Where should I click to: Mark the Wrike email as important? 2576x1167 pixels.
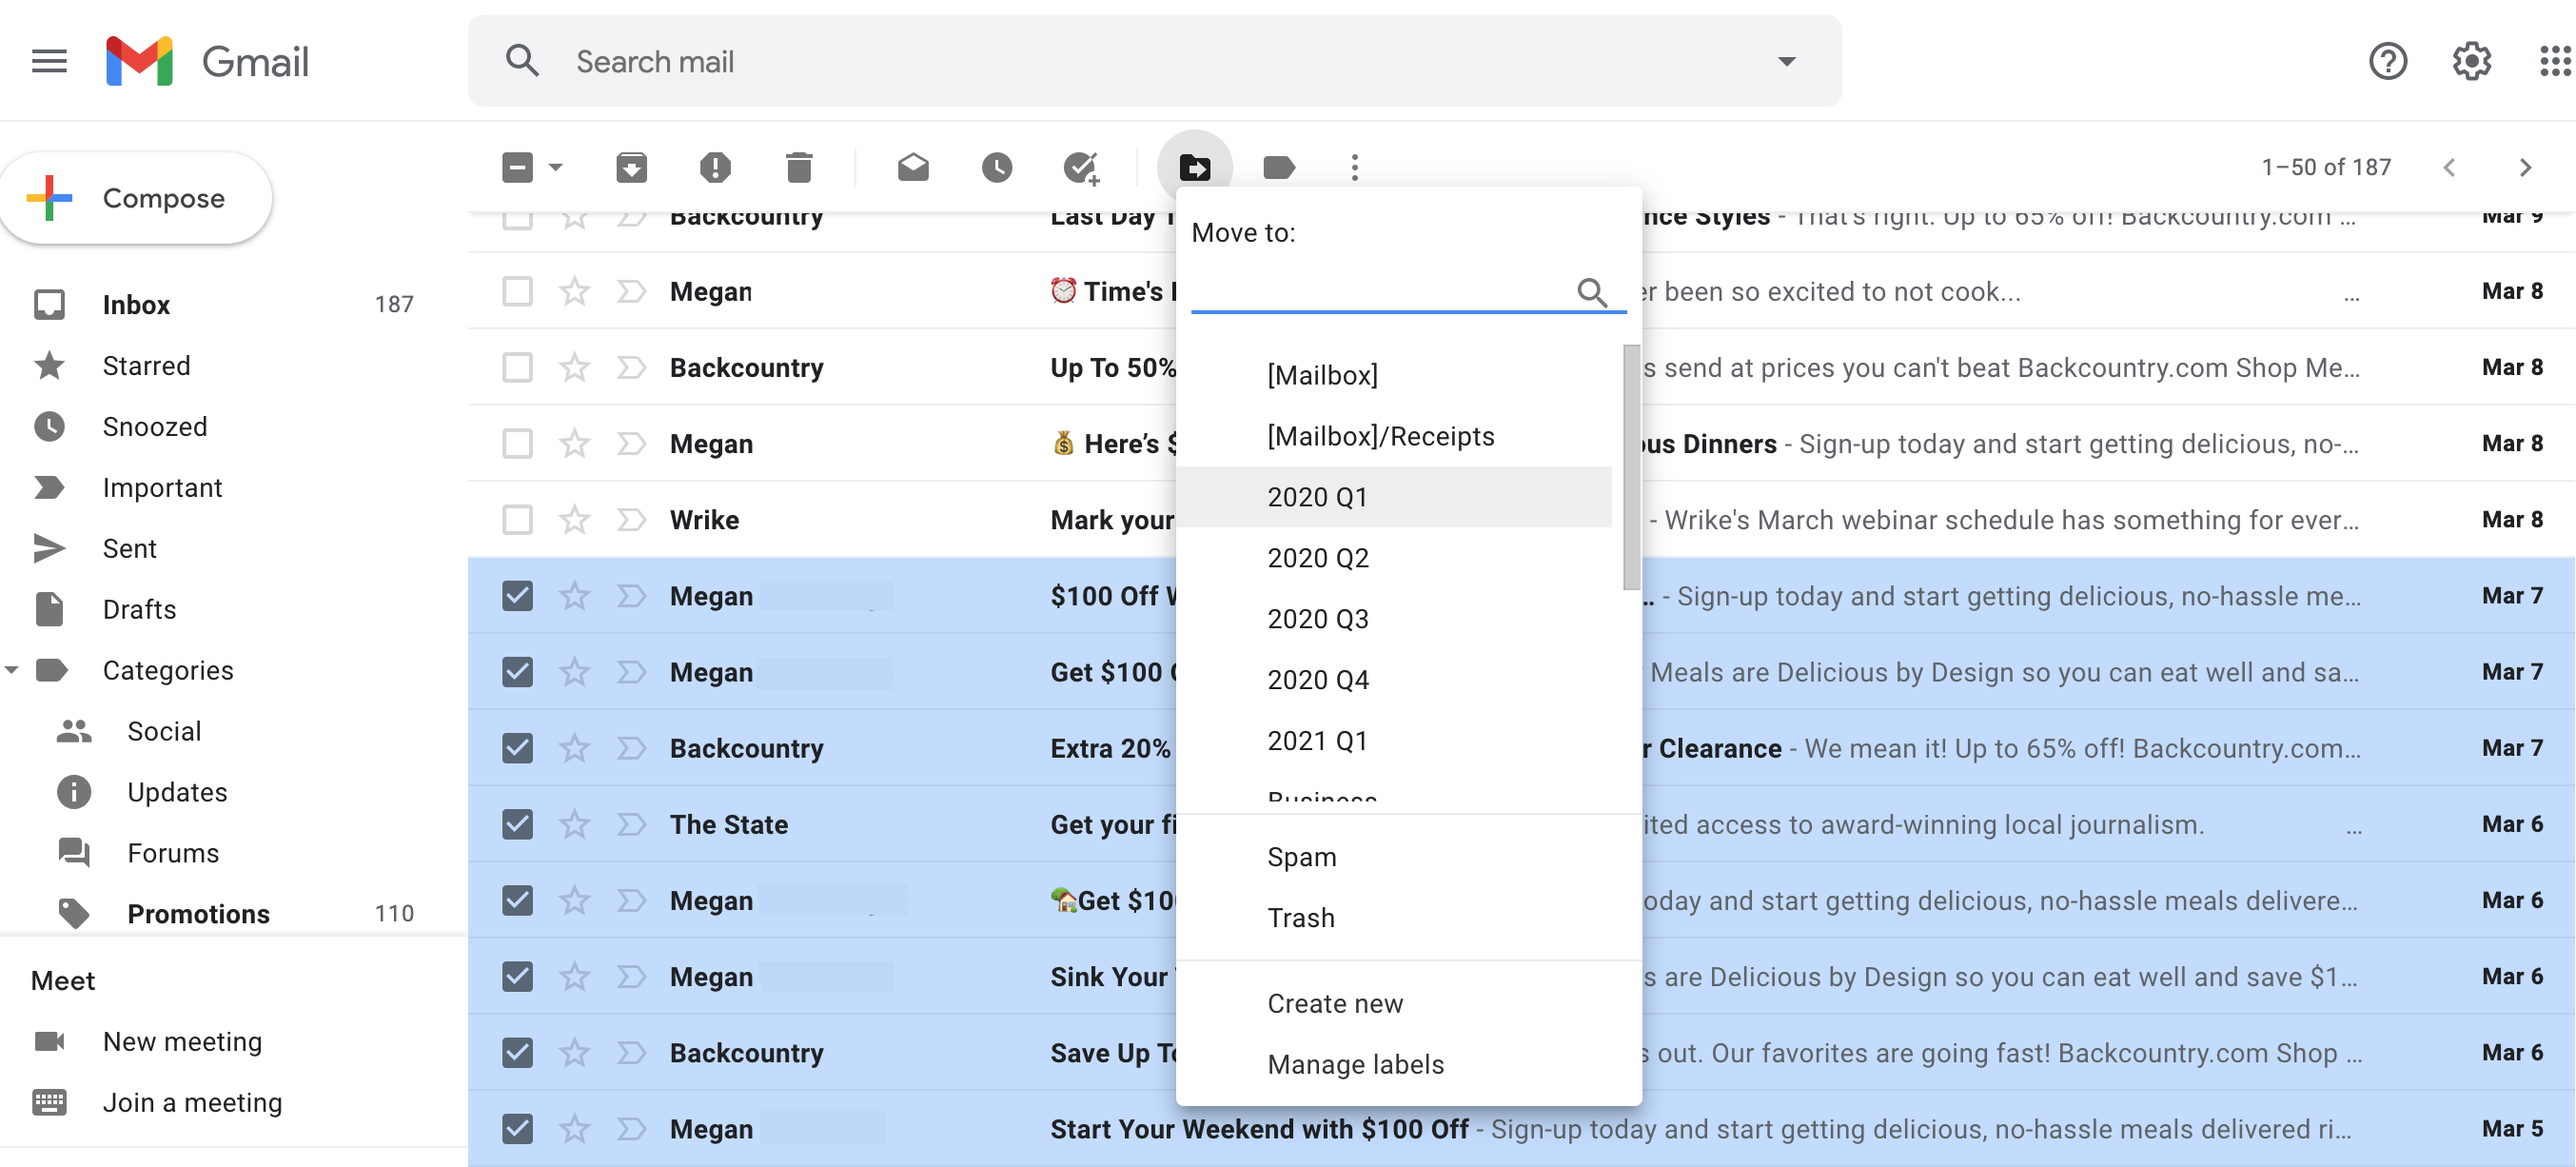(x=631, y=520)
